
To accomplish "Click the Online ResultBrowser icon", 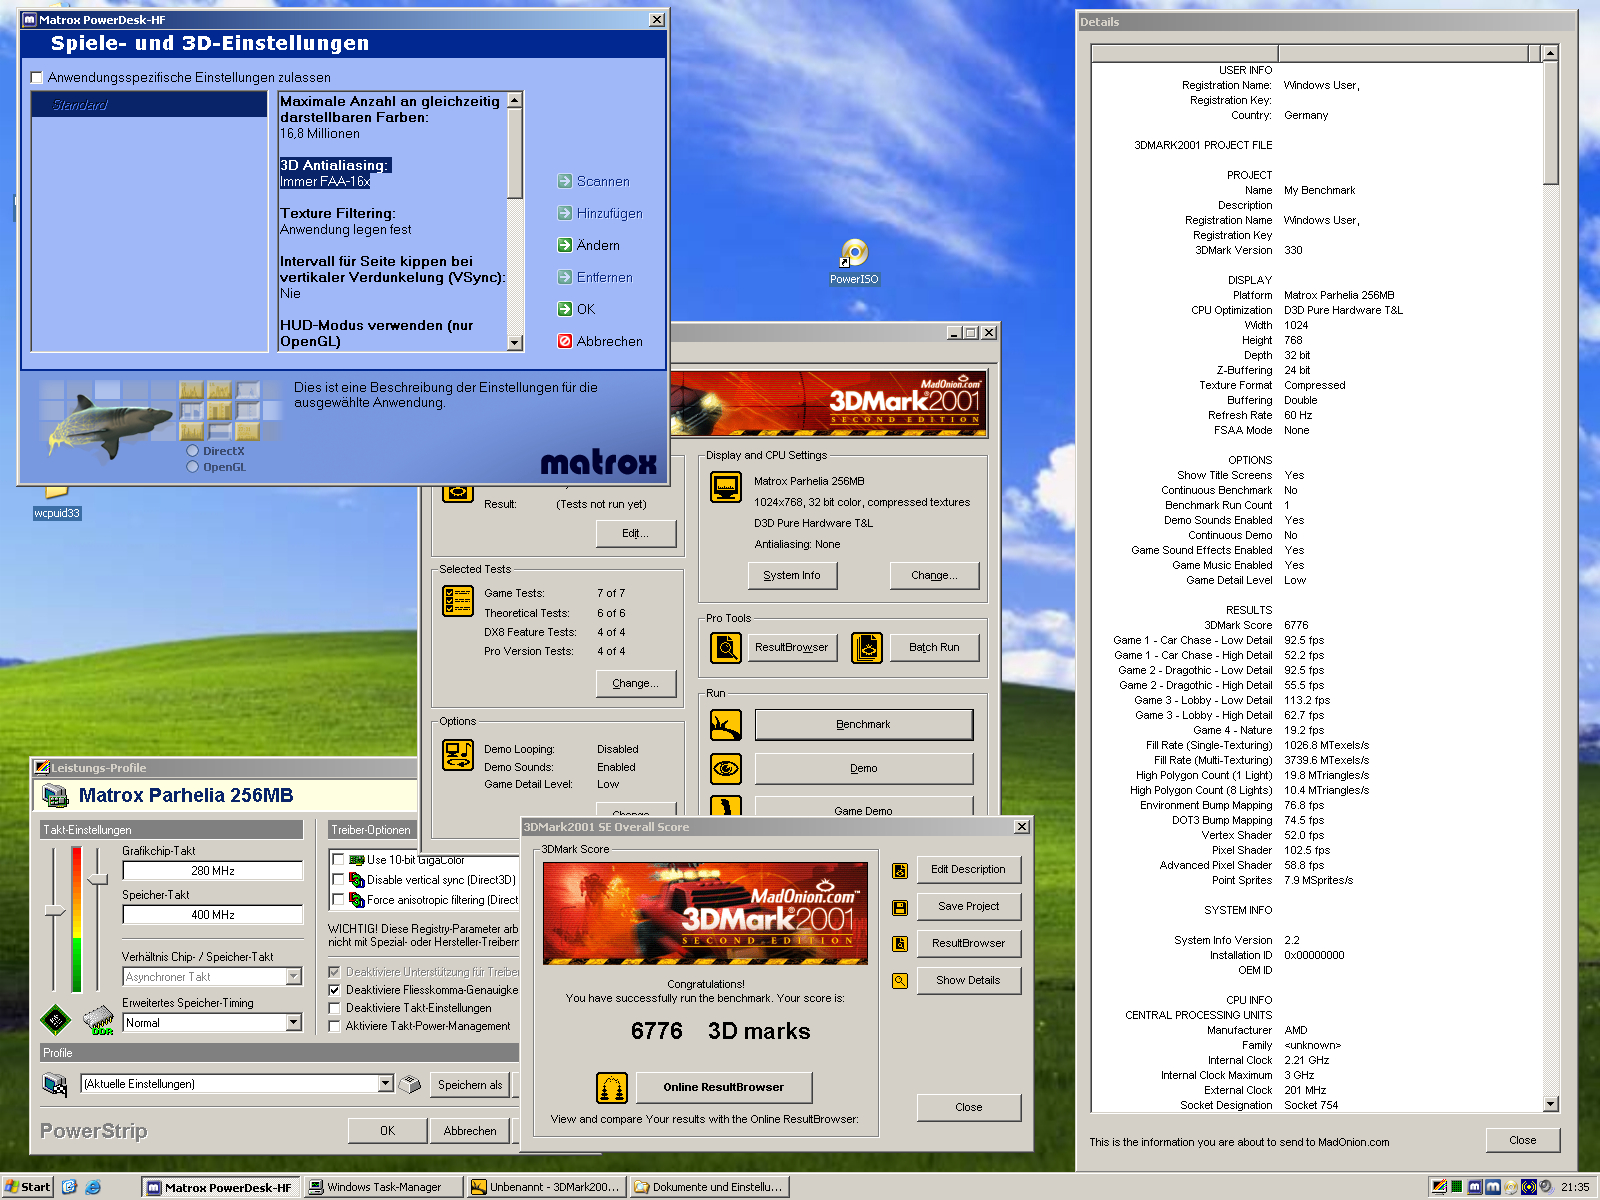I will coord(611,1087).
